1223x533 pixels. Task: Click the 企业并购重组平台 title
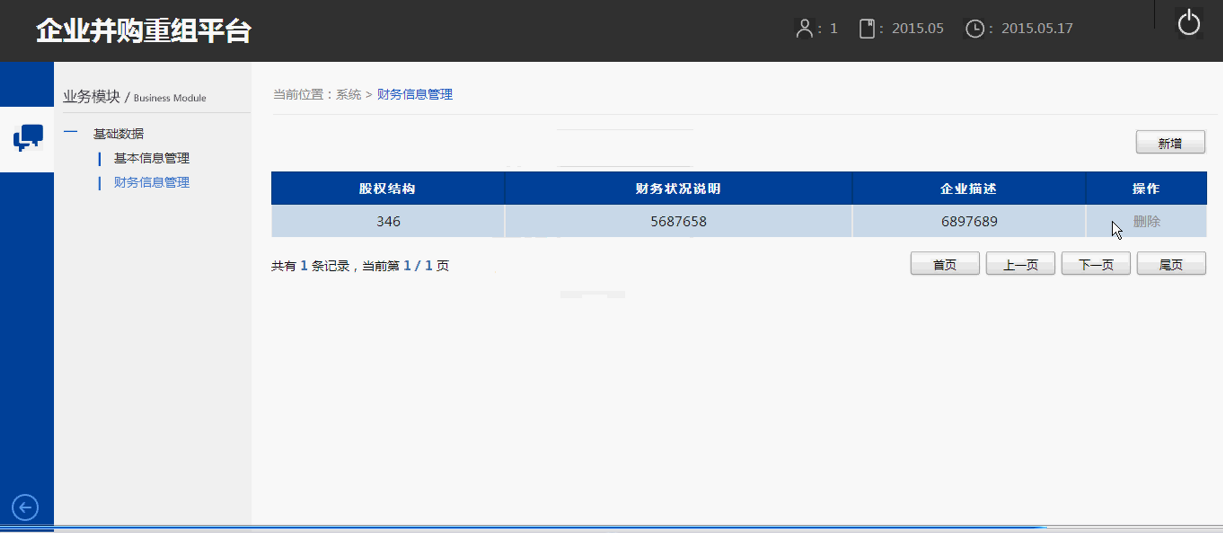point(143,31)
